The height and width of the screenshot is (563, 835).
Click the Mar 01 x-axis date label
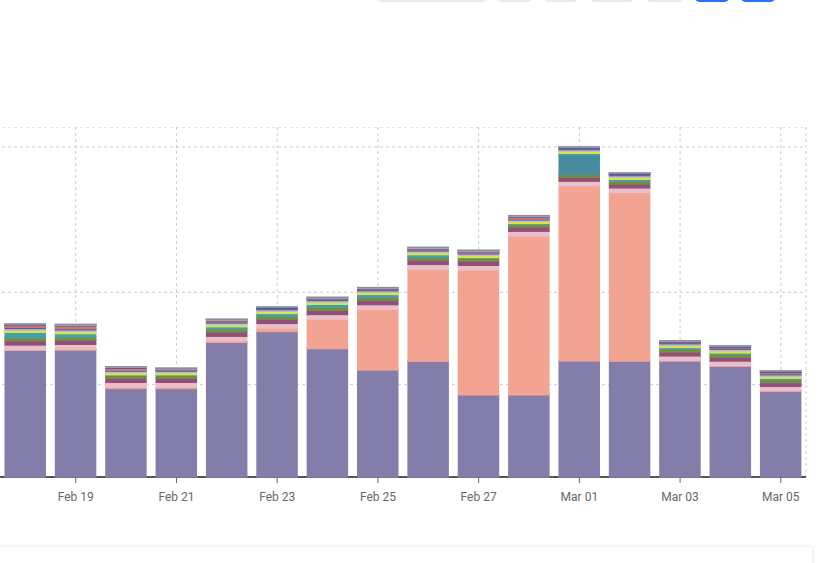point(579,497)
